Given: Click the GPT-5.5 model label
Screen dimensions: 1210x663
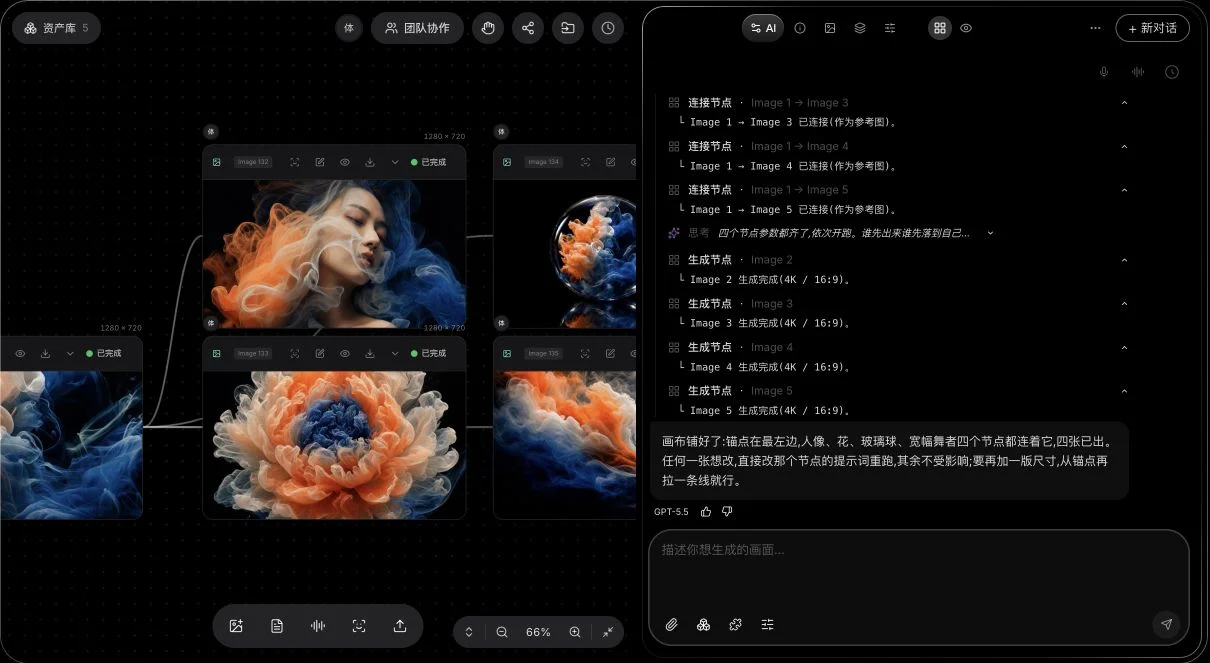Looking at the screenshot, I should 671,512.
